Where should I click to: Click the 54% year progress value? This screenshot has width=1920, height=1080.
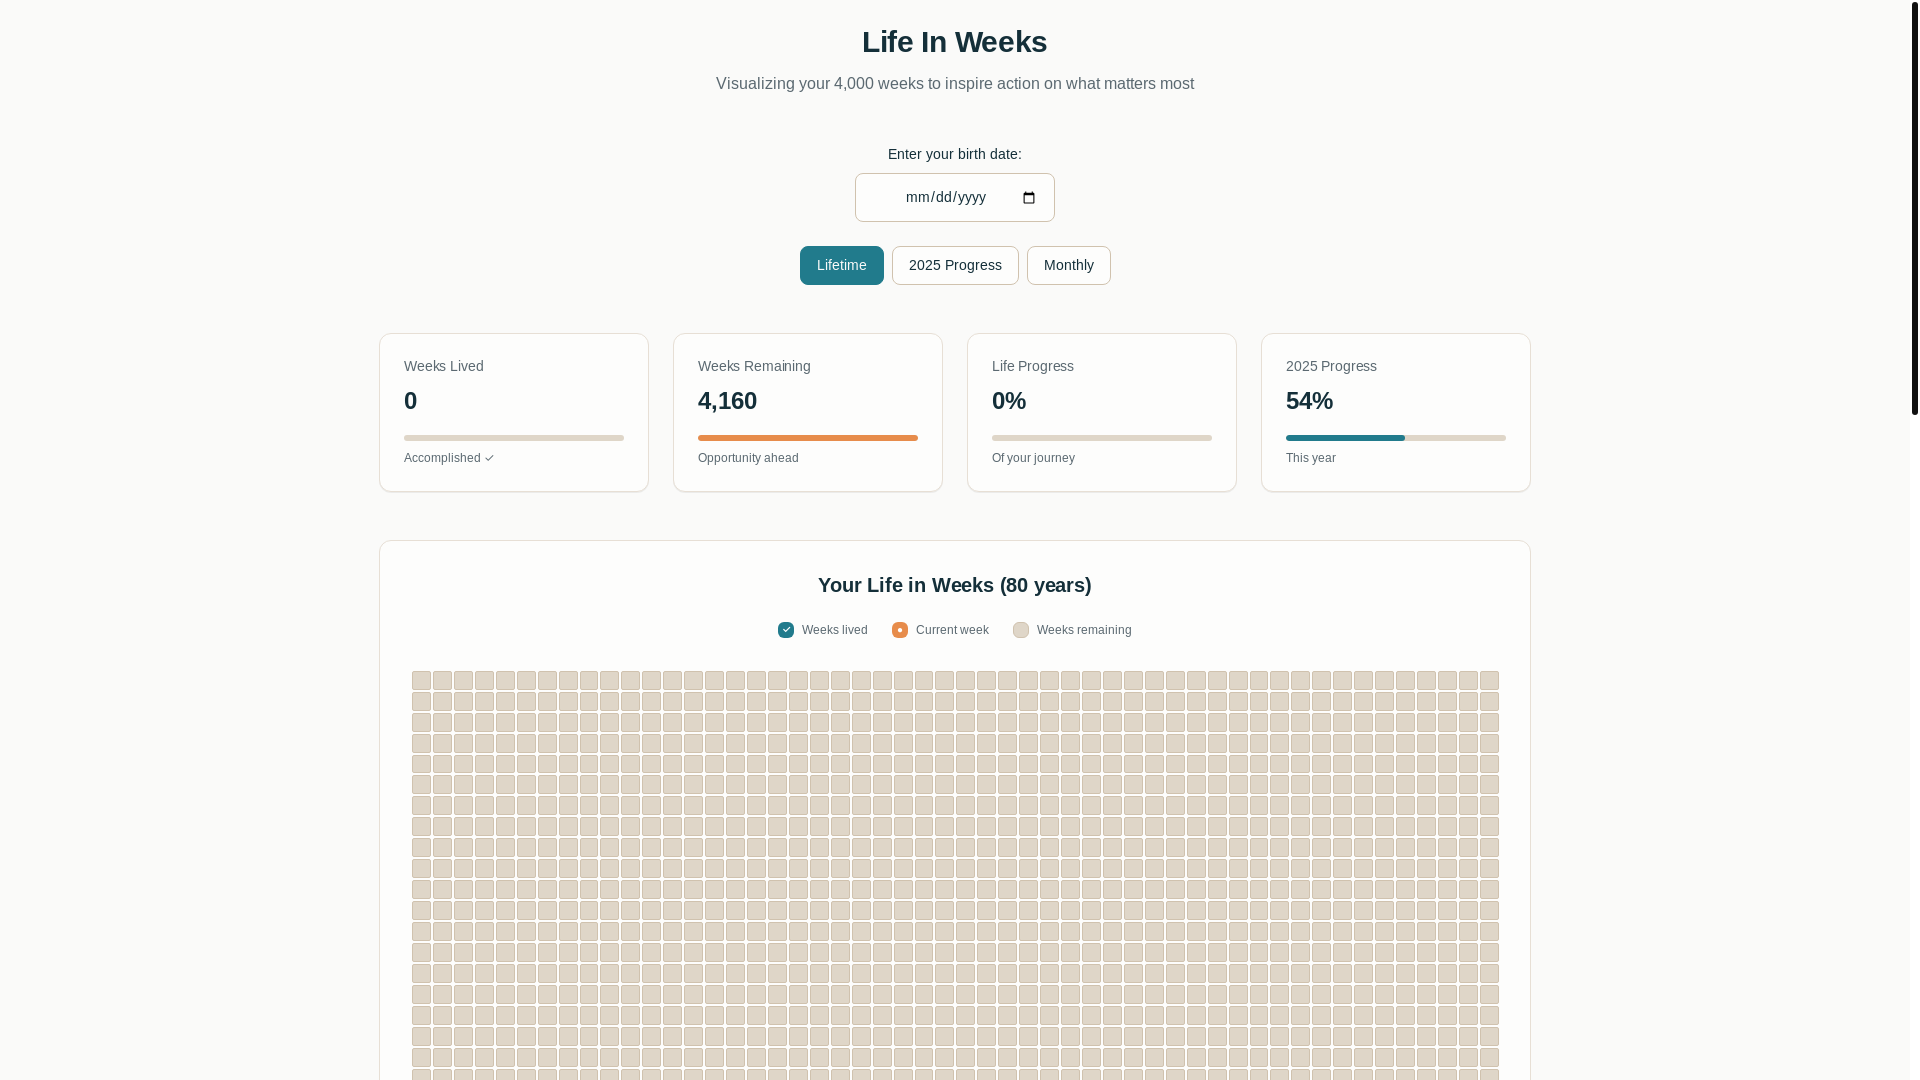[1309, 401]
